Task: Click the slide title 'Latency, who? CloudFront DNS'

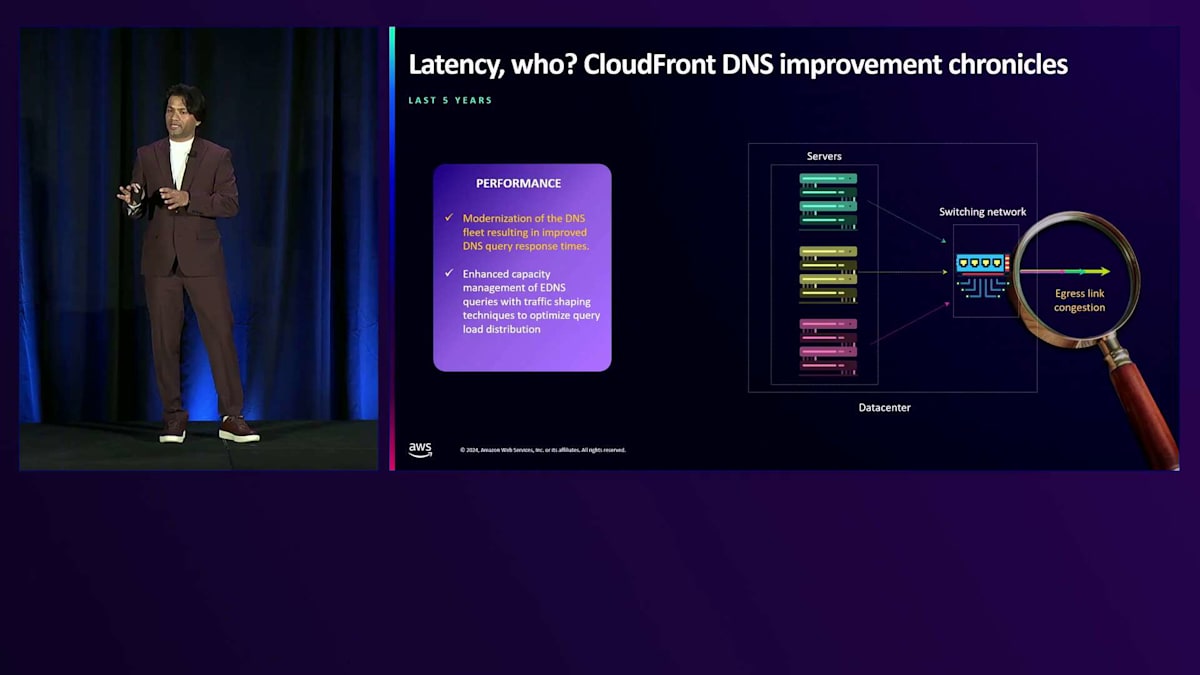Action: coord(738,65)
